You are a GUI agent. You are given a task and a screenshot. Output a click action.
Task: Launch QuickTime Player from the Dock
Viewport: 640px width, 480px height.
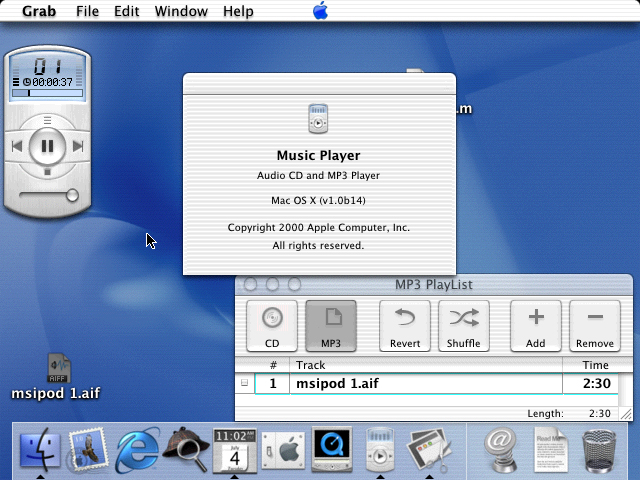[332, 449]
